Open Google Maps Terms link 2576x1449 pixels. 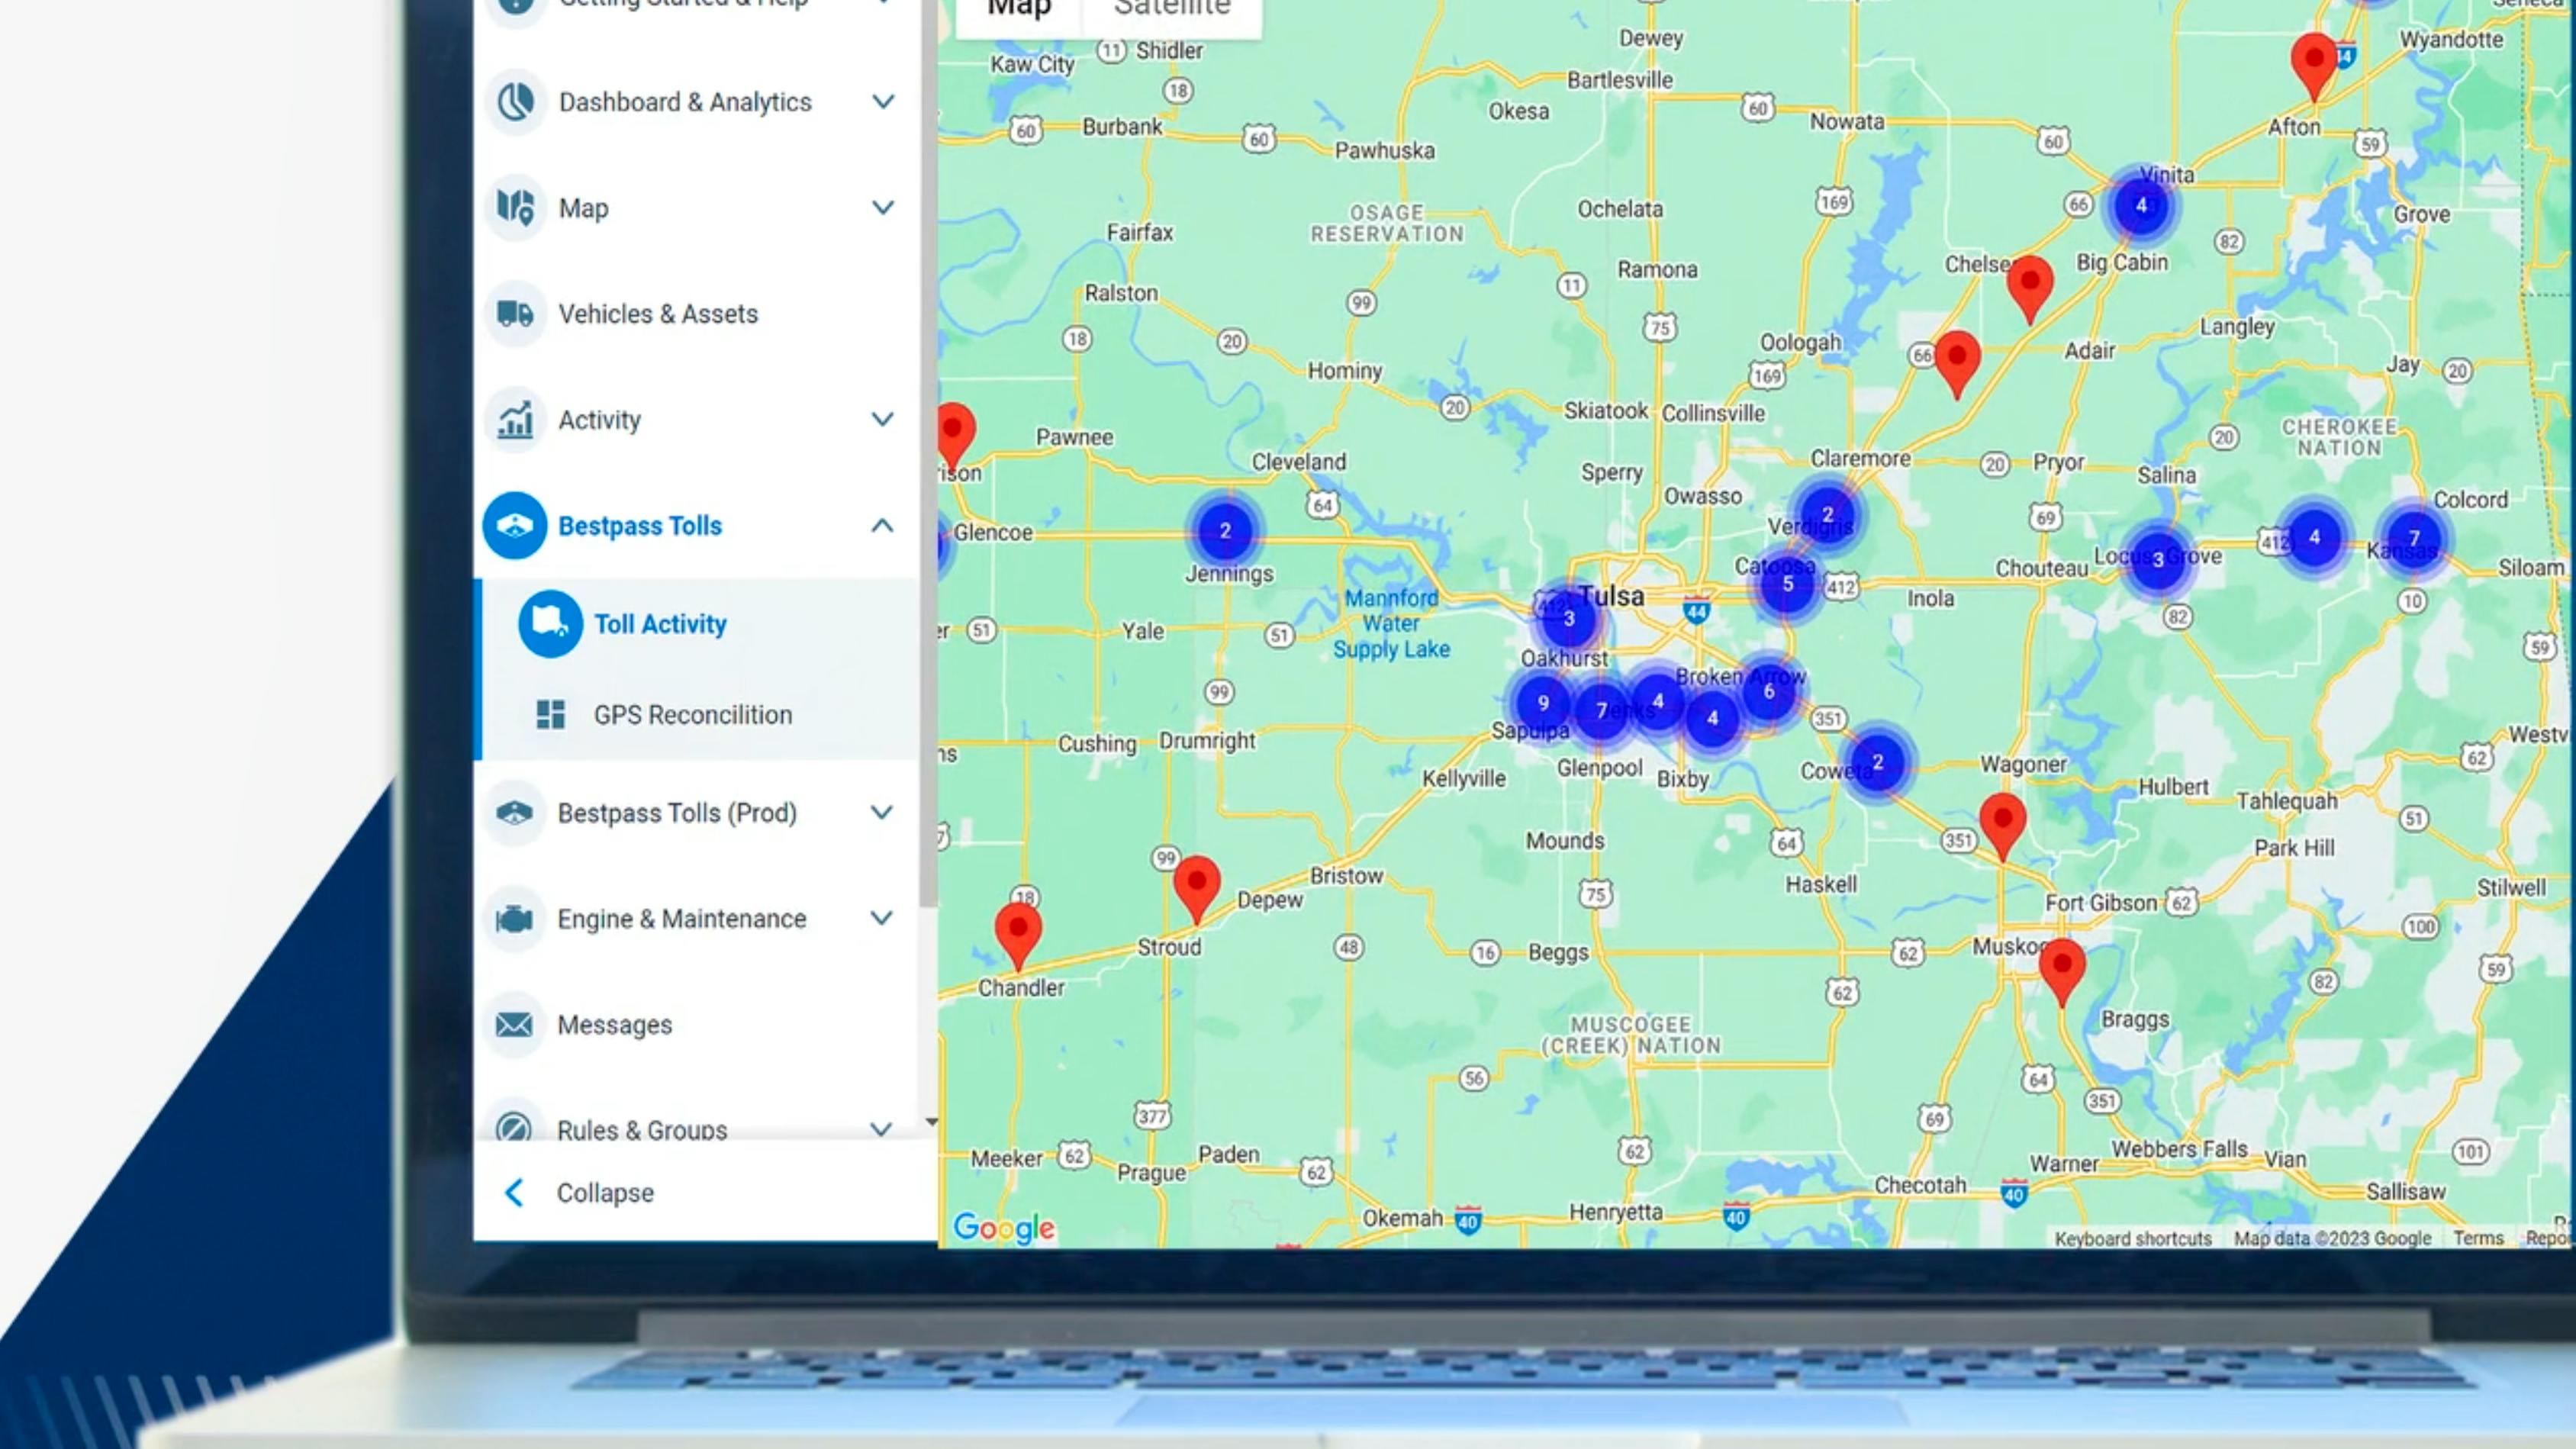tap(2479, 1238)
